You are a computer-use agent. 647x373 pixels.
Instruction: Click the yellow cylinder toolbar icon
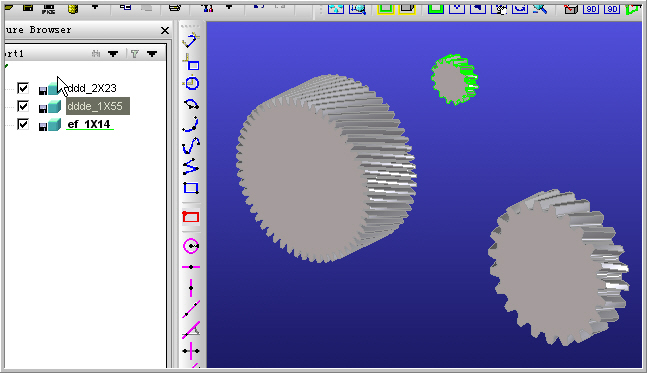[x=73, y=9]
